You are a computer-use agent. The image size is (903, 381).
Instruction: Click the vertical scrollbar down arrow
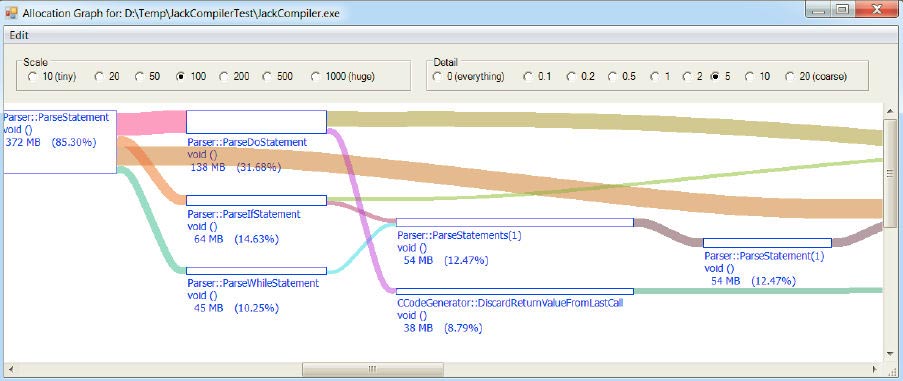890,355
